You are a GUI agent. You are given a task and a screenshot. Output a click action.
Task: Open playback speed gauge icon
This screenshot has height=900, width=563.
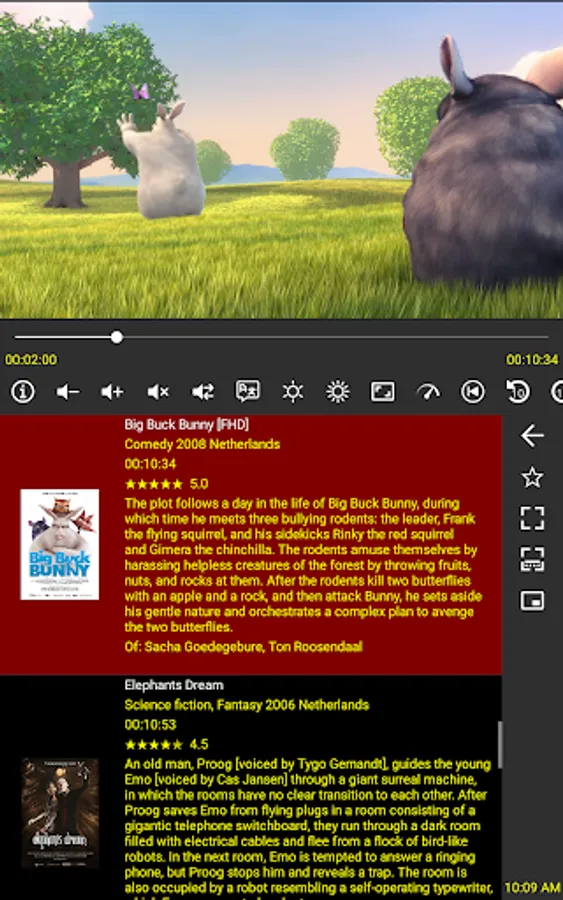tap(428, 392)
